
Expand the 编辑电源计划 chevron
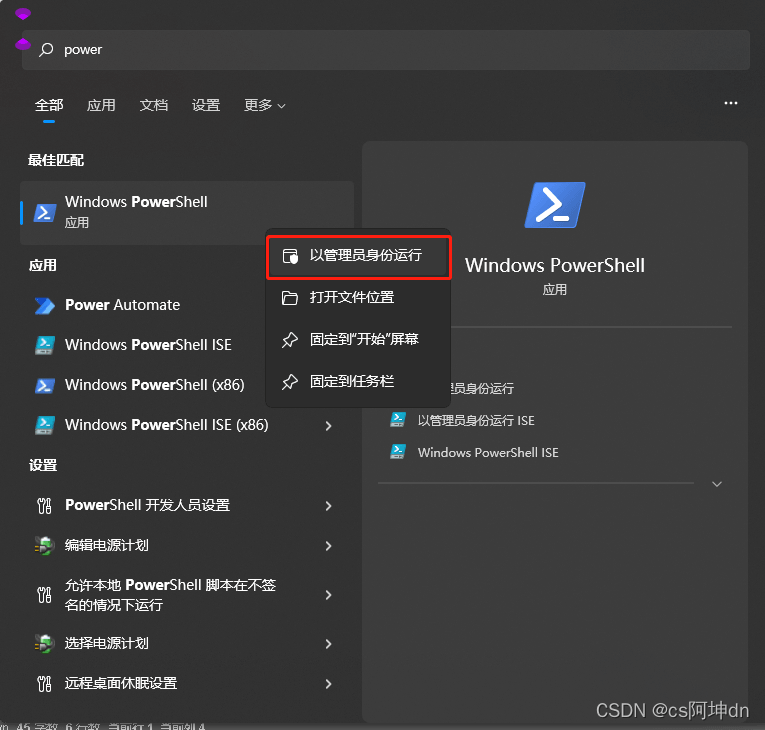pos(328,546)
